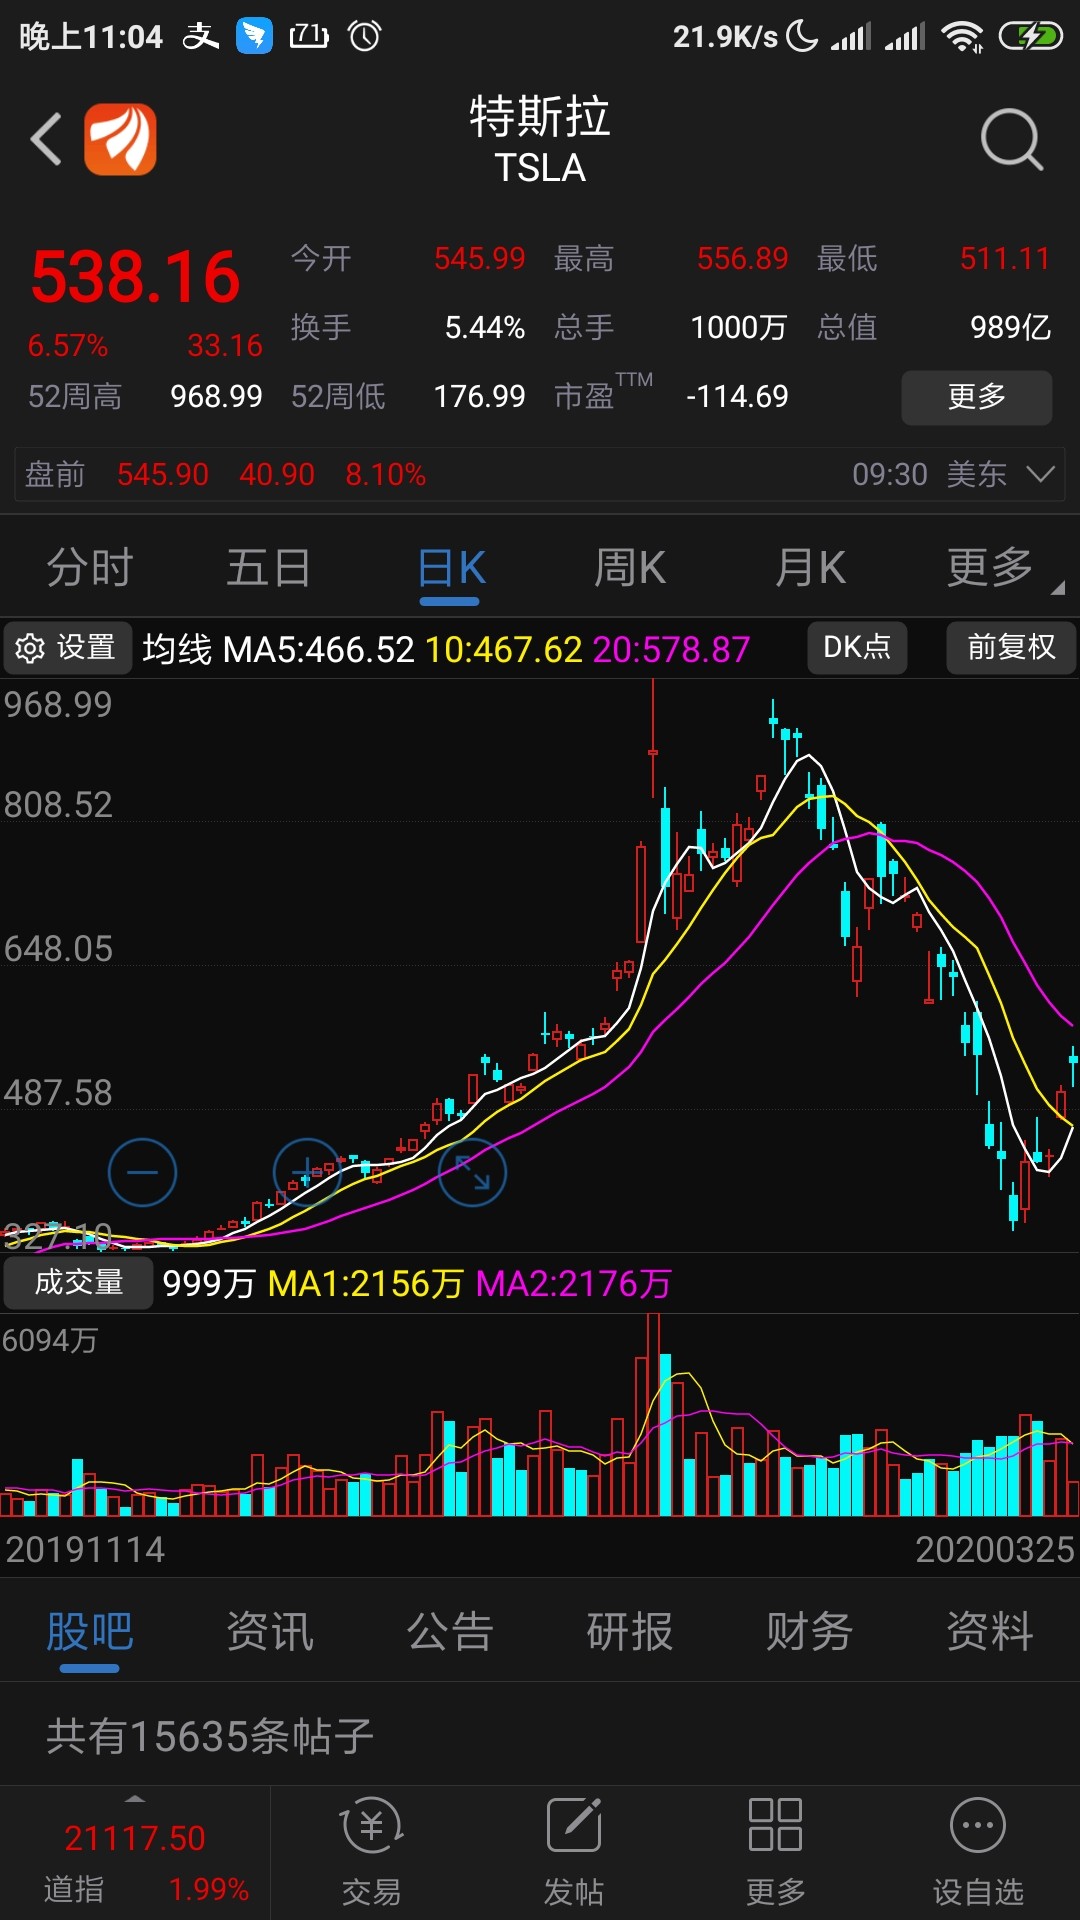Tap the 20200325 end date label
This screenshot has width=1080, height=1920.
pos(995,1550)
